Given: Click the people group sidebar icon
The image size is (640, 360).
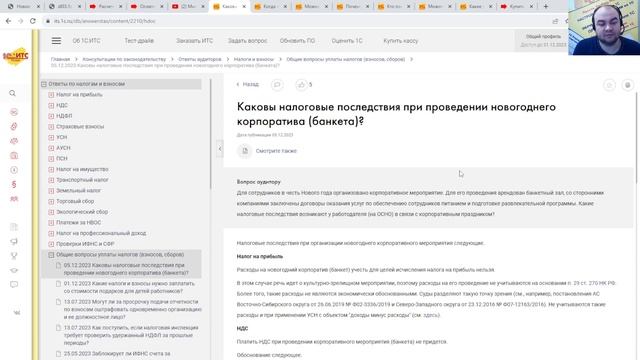Looking at the screenshot, I should [14, 199].
